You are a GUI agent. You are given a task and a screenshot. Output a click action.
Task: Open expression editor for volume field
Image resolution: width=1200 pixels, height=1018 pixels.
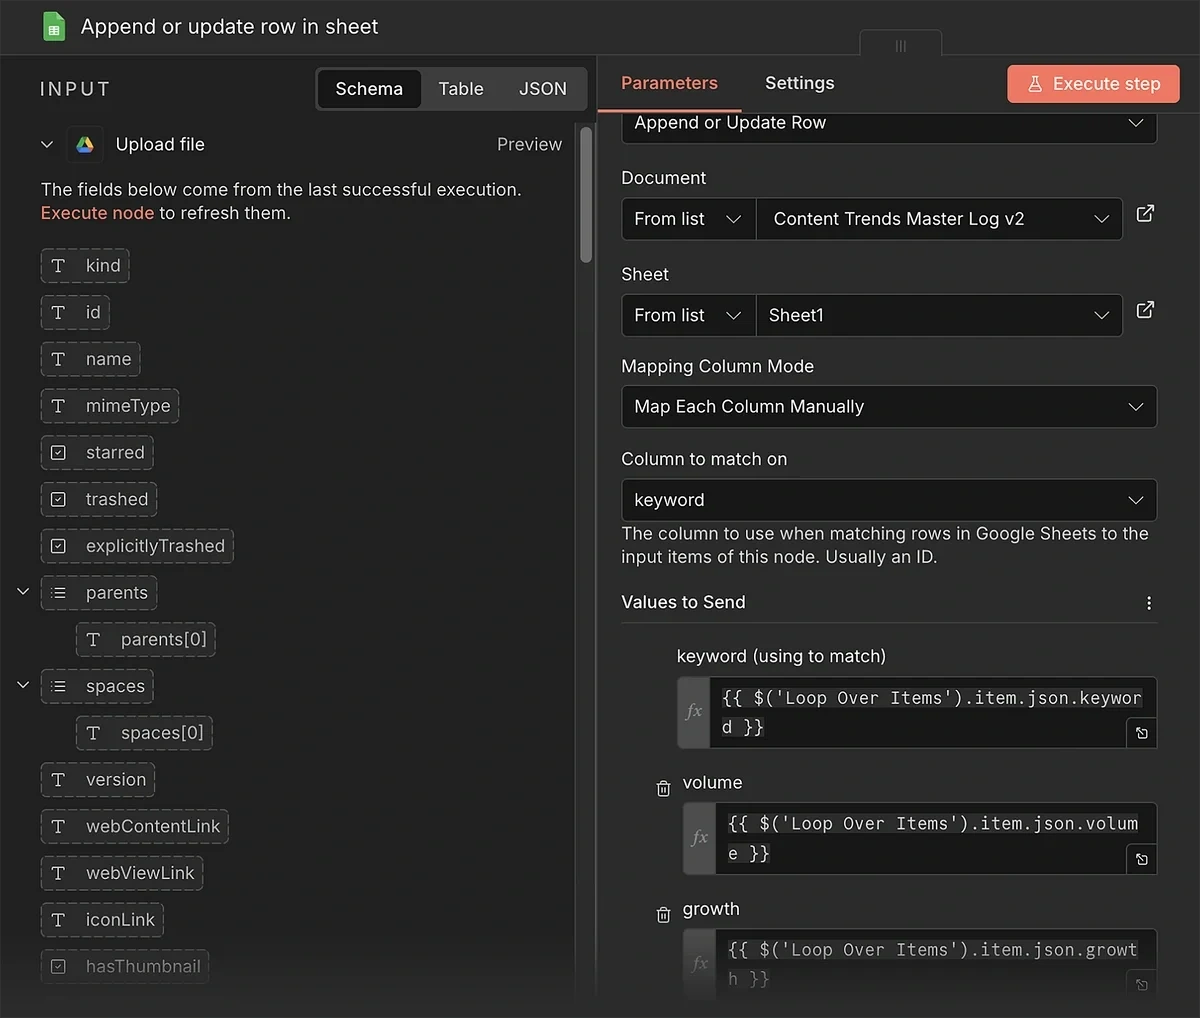click(x=1141, y=859)
